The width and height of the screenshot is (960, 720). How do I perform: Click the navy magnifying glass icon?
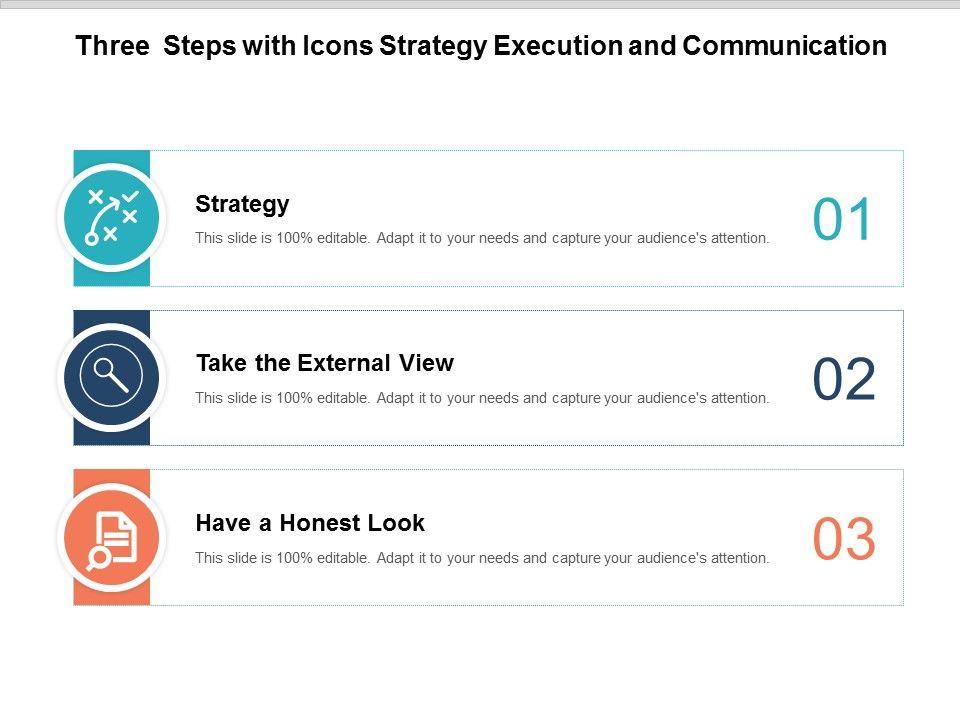pyautogui.click(x=111, y=377)
